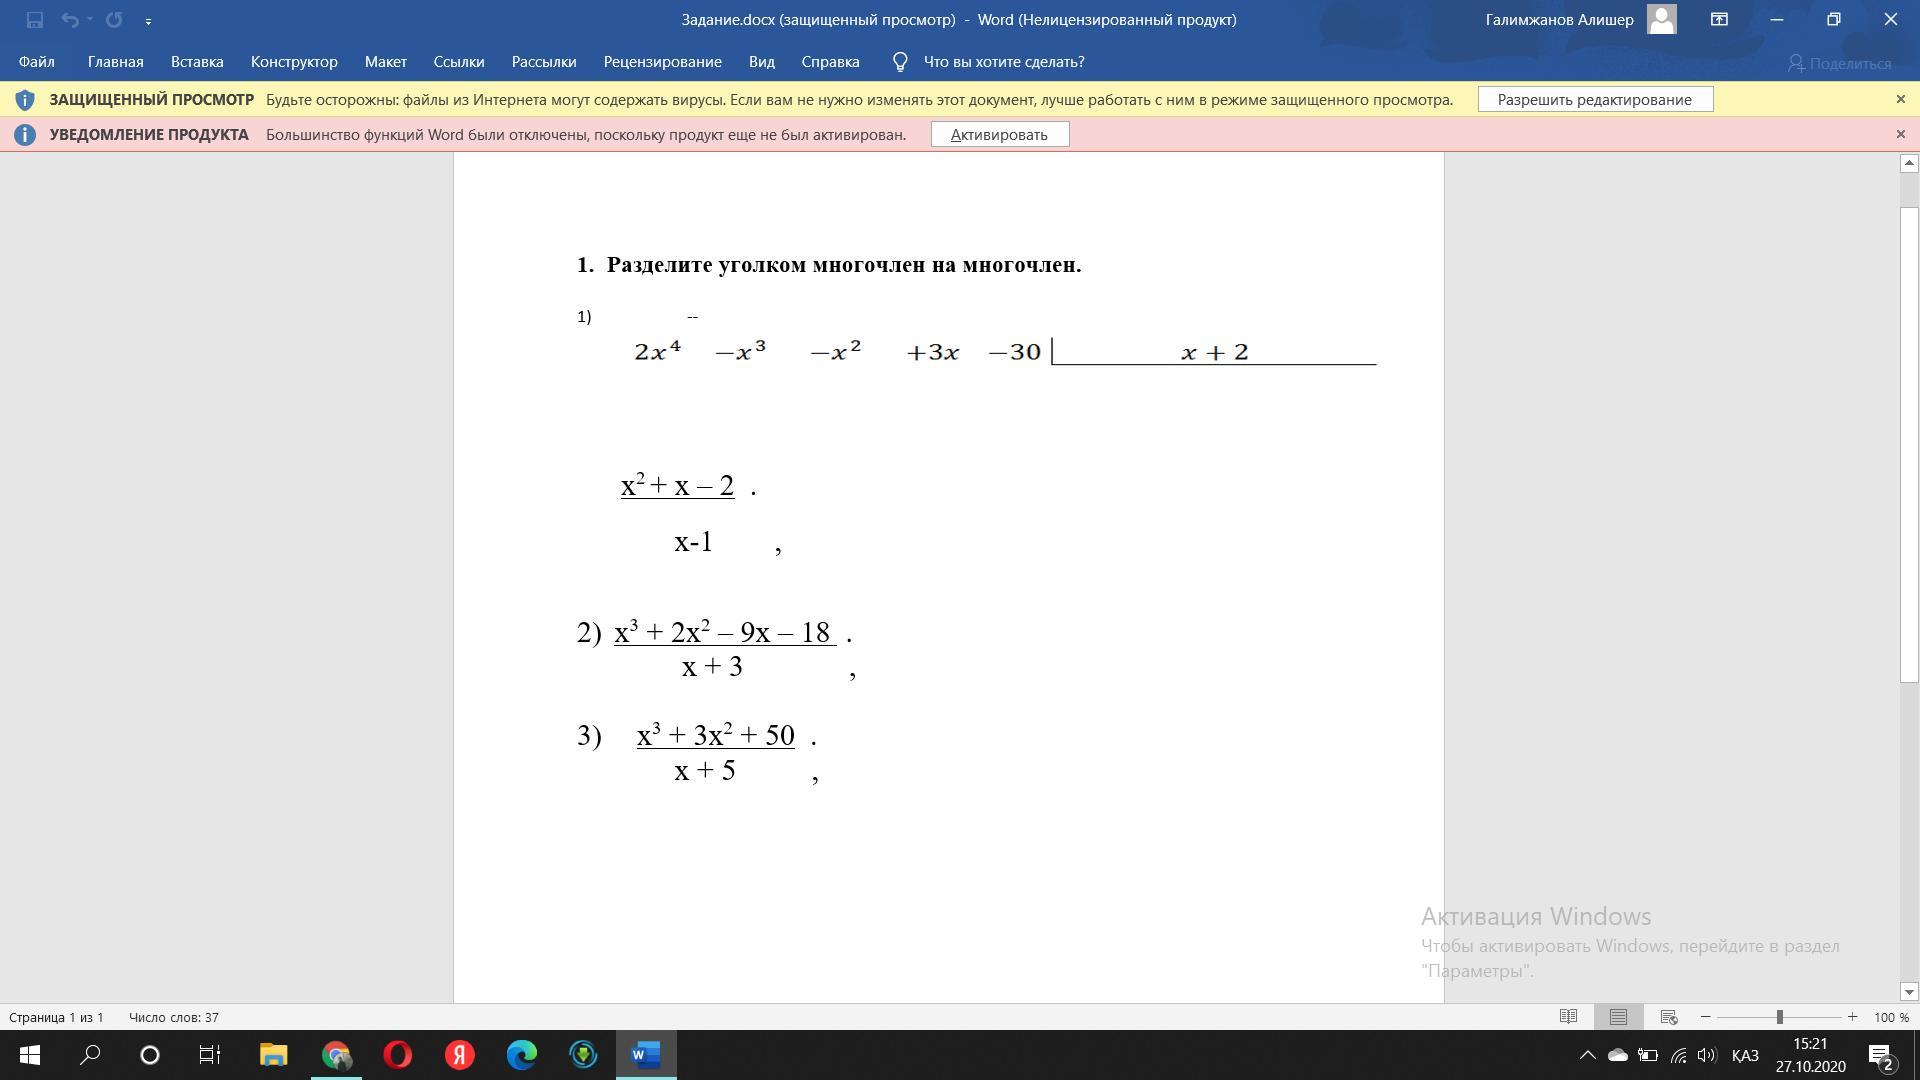This screenshot has width=1920, height=1080.
Task: Open Customize Quick Access Toolbar dropdown
Action: click(x=148, y=20)
